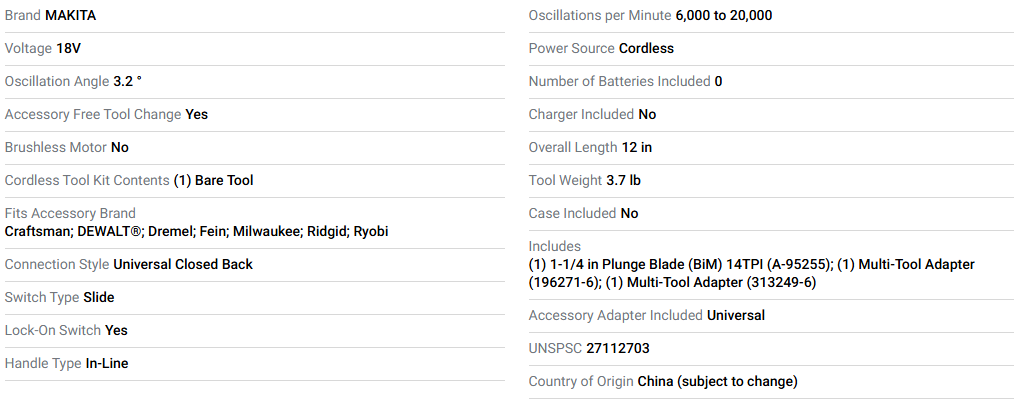Select the Overall Length 12 in value
The width and height of the screenshot is (1014, 399).
(637, 147)
